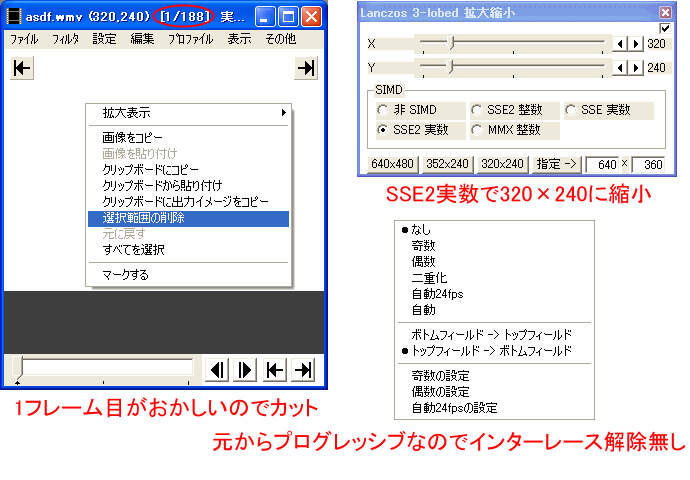Open the フィルタ menu

pyautogui.click(x=65, y=39)
